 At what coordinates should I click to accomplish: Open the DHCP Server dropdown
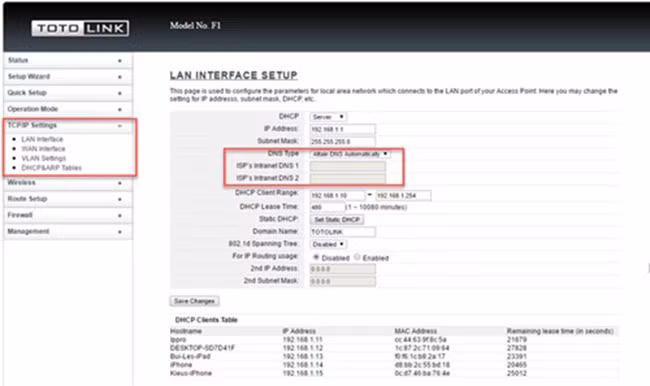pos(328,117)
